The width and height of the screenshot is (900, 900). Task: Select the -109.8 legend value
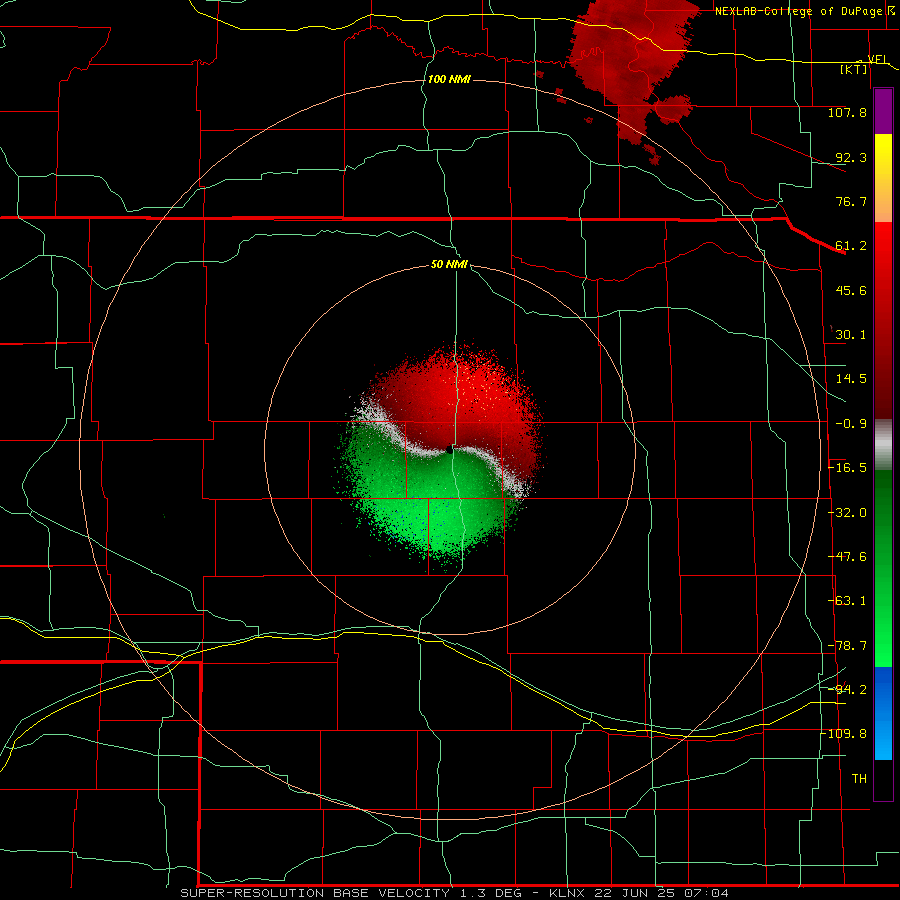[x=844, y=734]
